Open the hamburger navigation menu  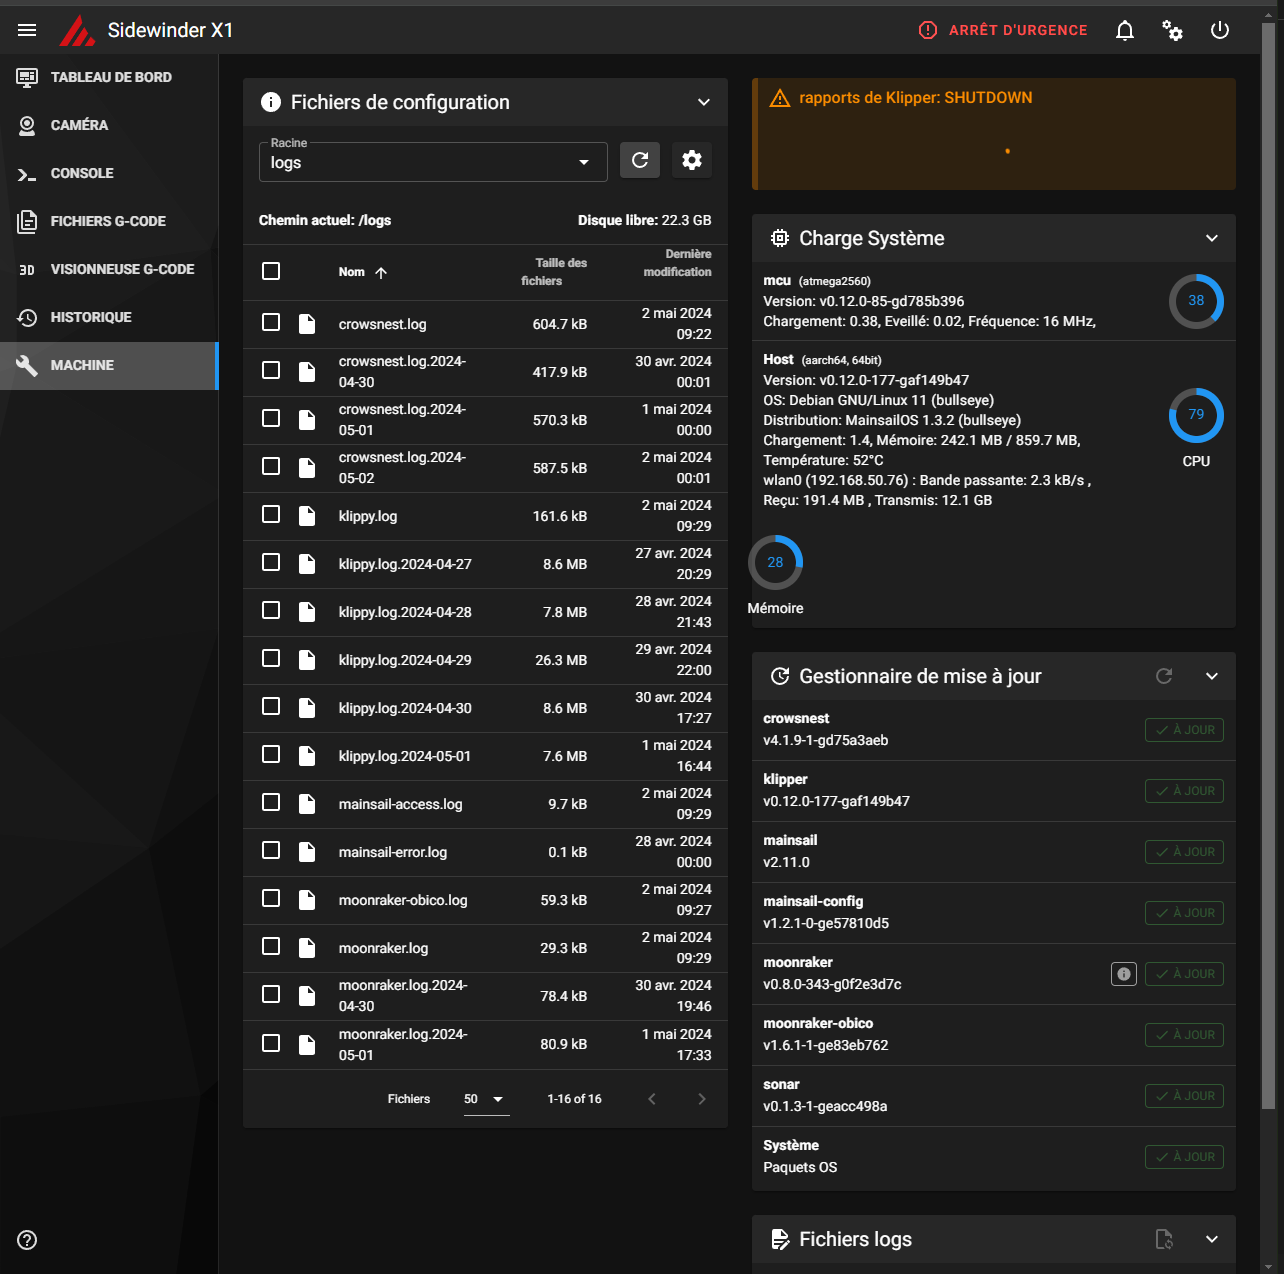click(27, 30)
